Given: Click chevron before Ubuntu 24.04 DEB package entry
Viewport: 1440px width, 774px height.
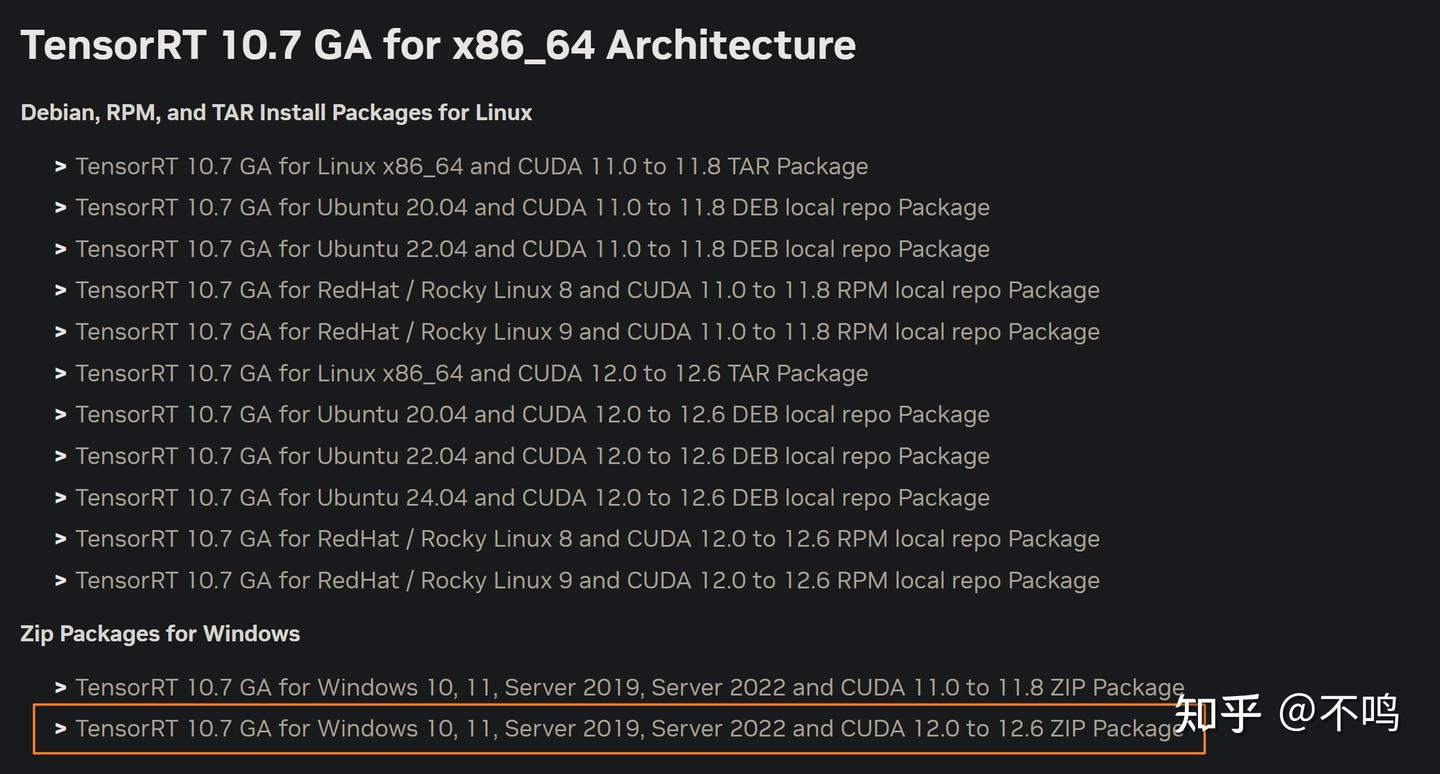Looking at the screenshot, I should pos(61,498).
